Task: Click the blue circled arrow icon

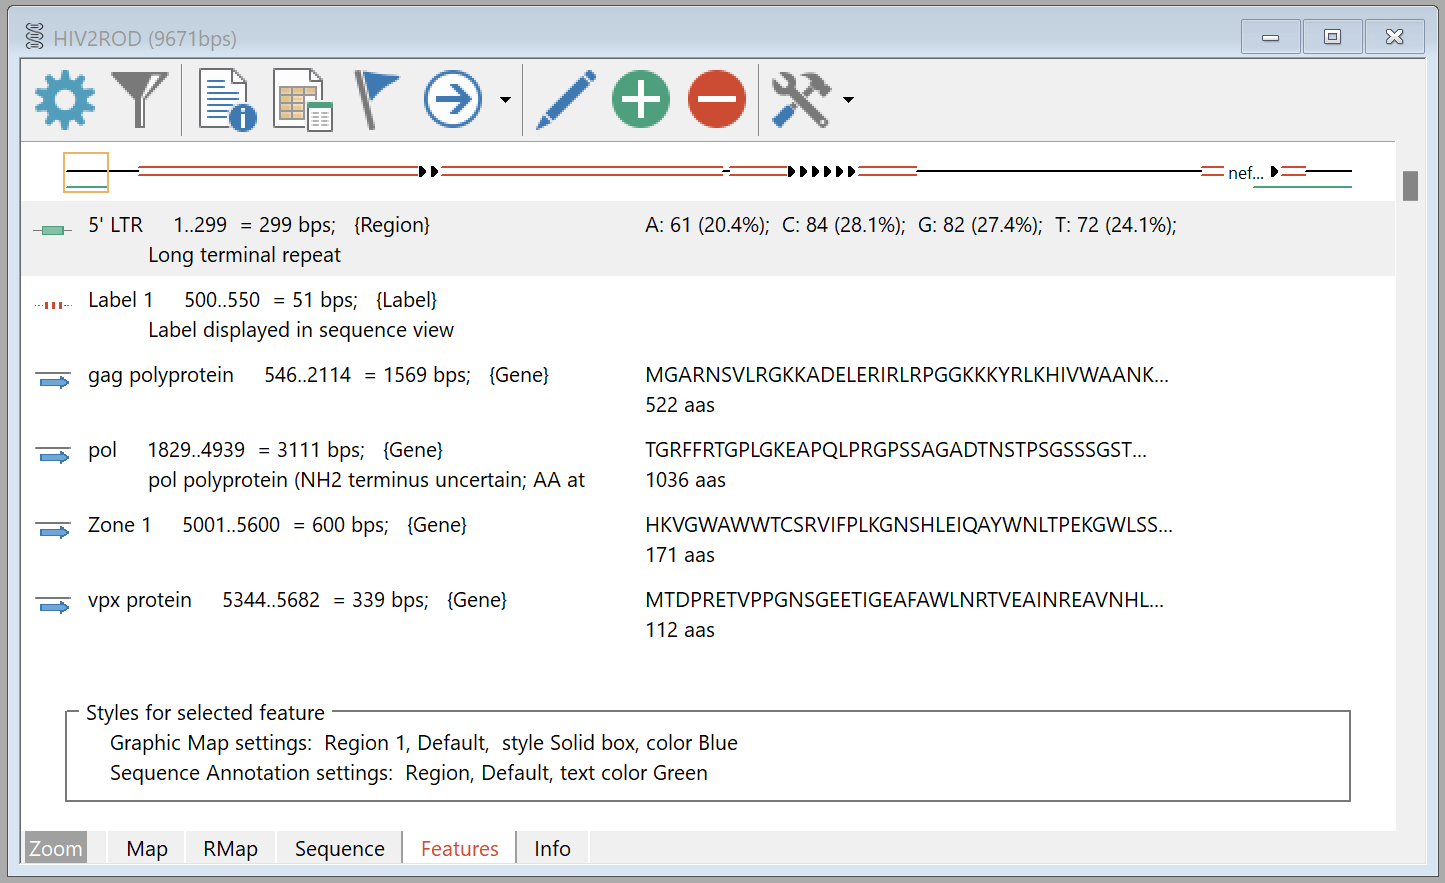Action: pyautogui.click(x=453, y=99)
